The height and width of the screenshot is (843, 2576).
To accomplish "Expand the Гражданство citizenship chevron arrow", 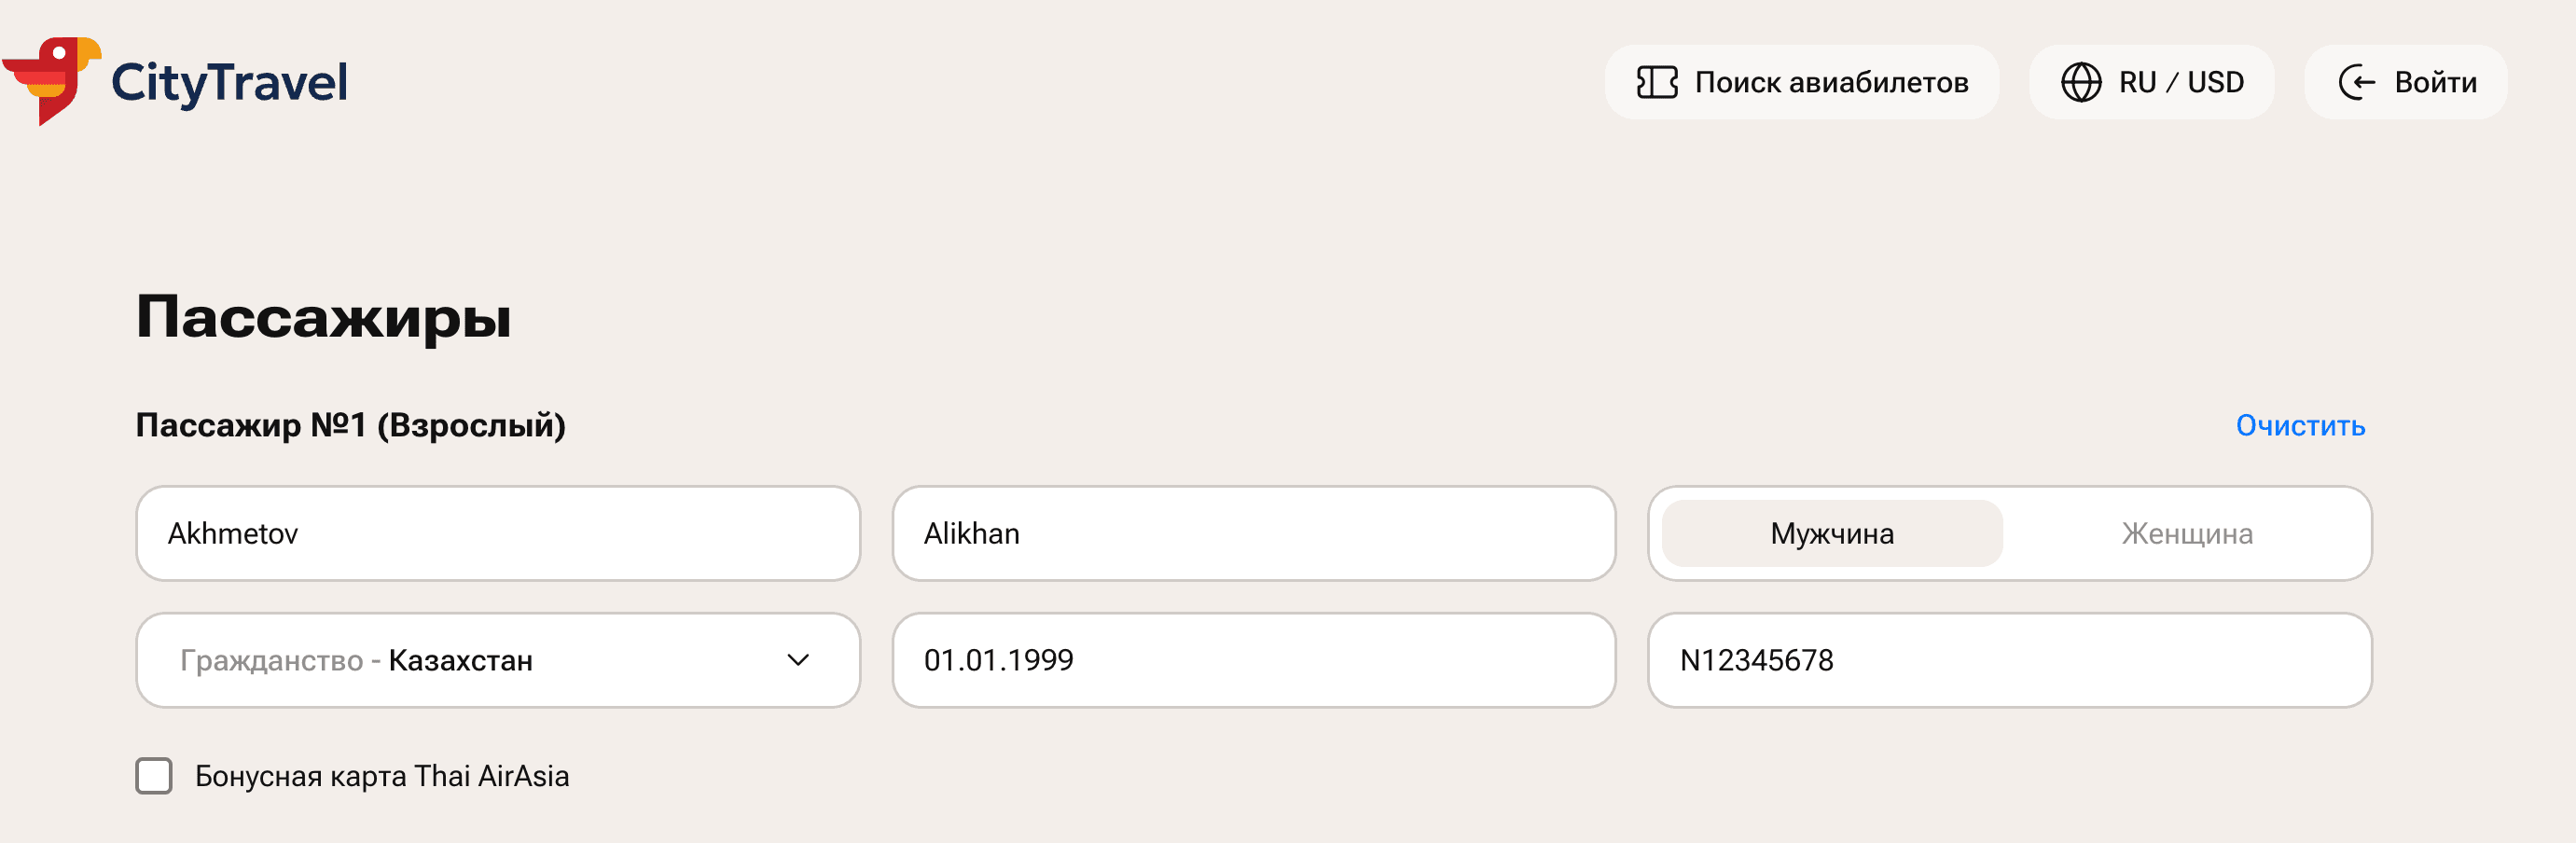I will click(x=797, y=660).
